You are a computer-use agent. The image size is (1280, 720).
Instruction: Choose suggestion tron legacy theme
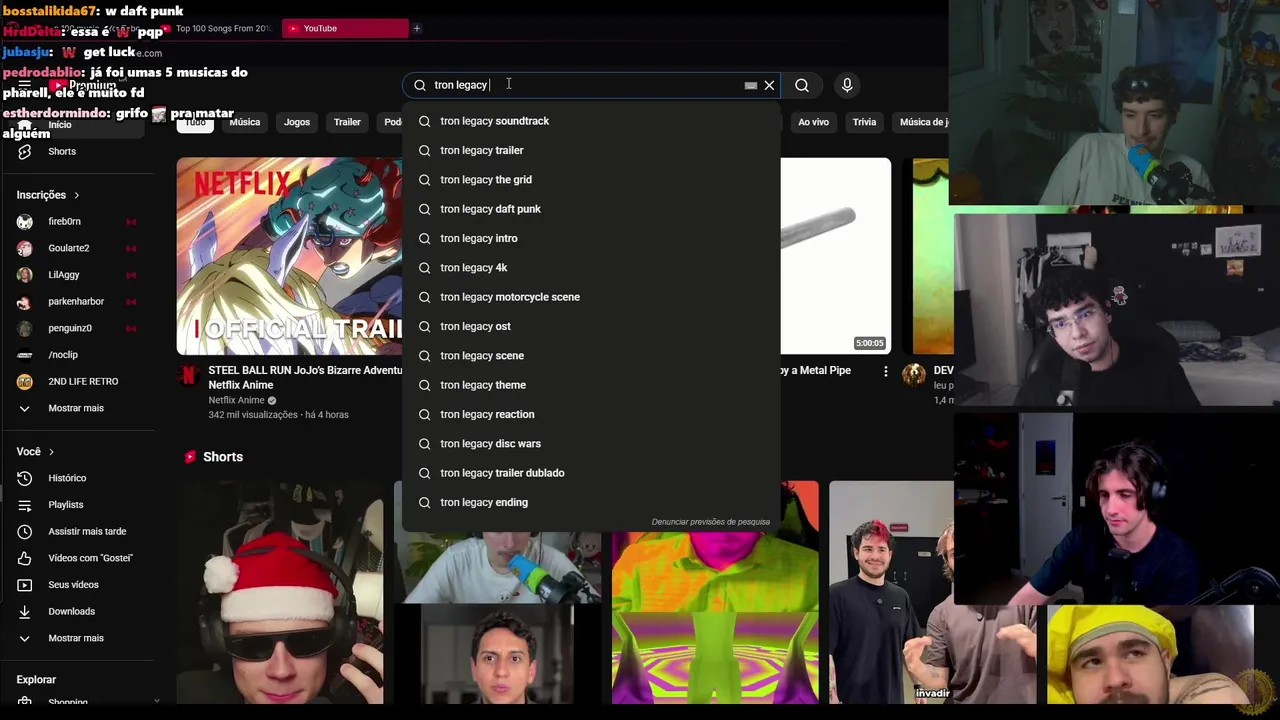(591, 385)
